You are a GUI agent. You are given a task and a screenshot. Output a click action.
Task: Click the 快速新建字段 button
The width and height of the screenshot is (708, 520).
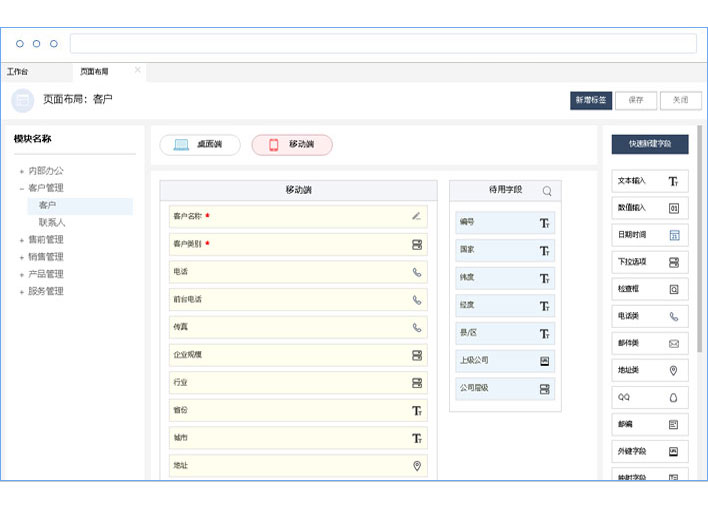point(650,144)
